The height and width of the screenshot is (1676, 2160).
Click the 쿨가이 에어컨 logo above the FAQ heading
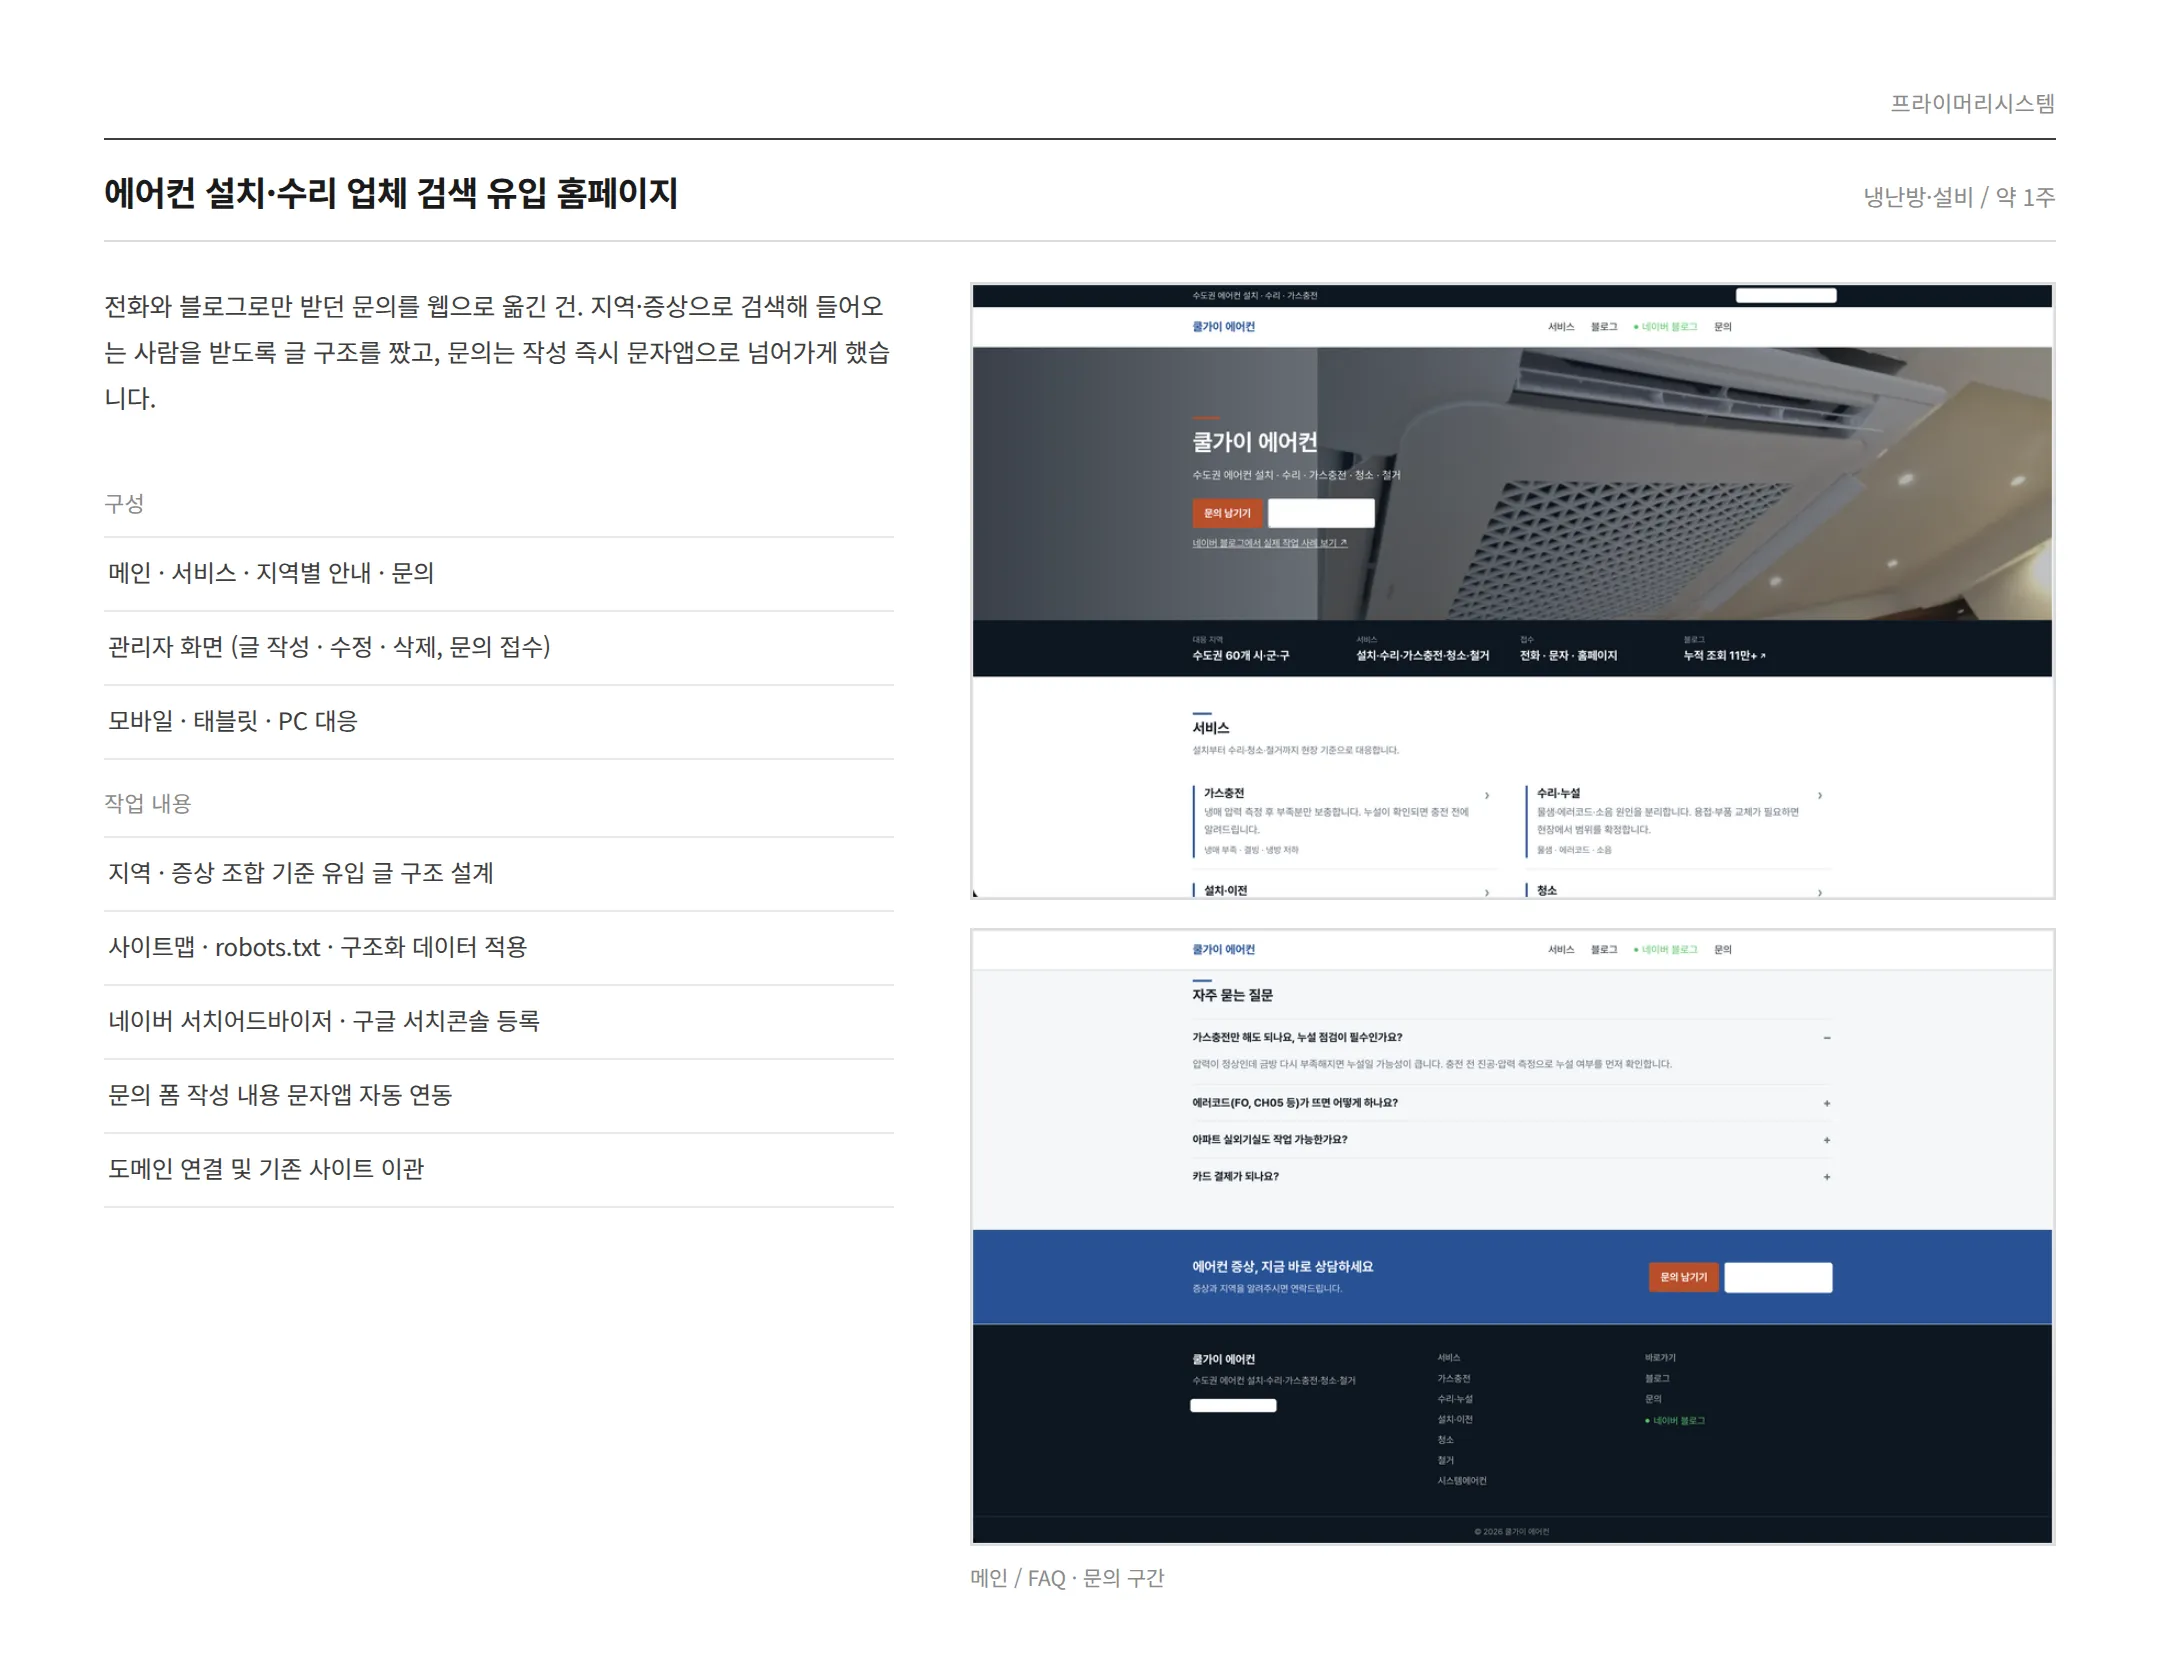coord(1223,950)
